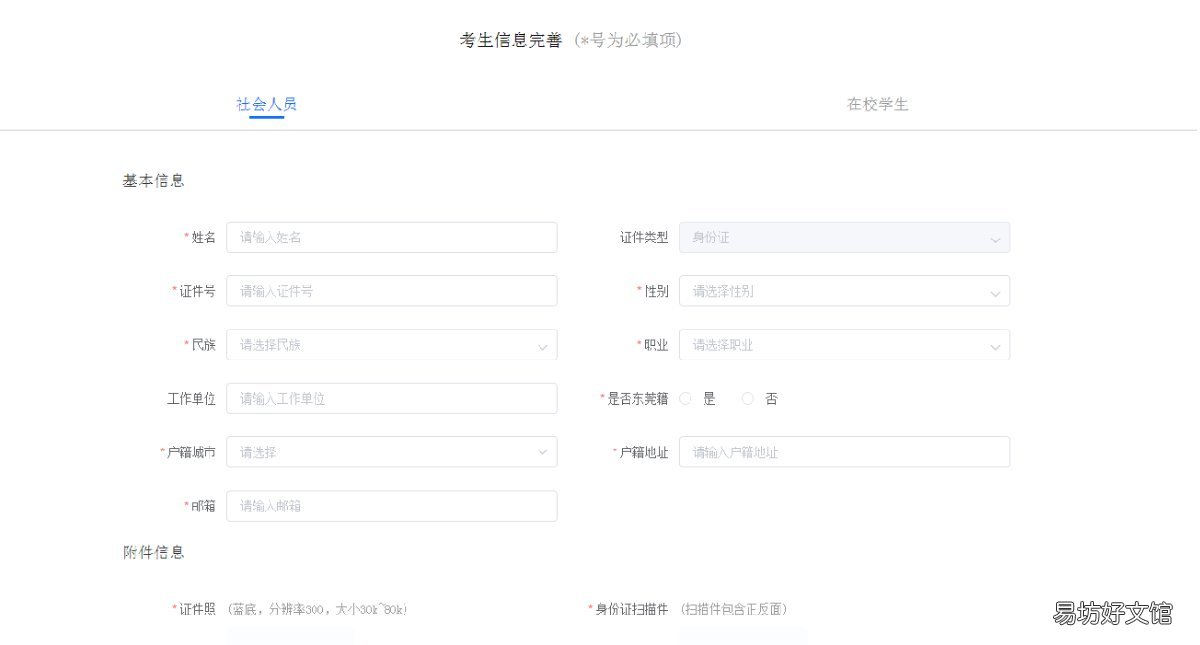Viewport: 1200px width, 645px height.
Task: Click the 工作单位 input field
Action: [x=392, y=398]
